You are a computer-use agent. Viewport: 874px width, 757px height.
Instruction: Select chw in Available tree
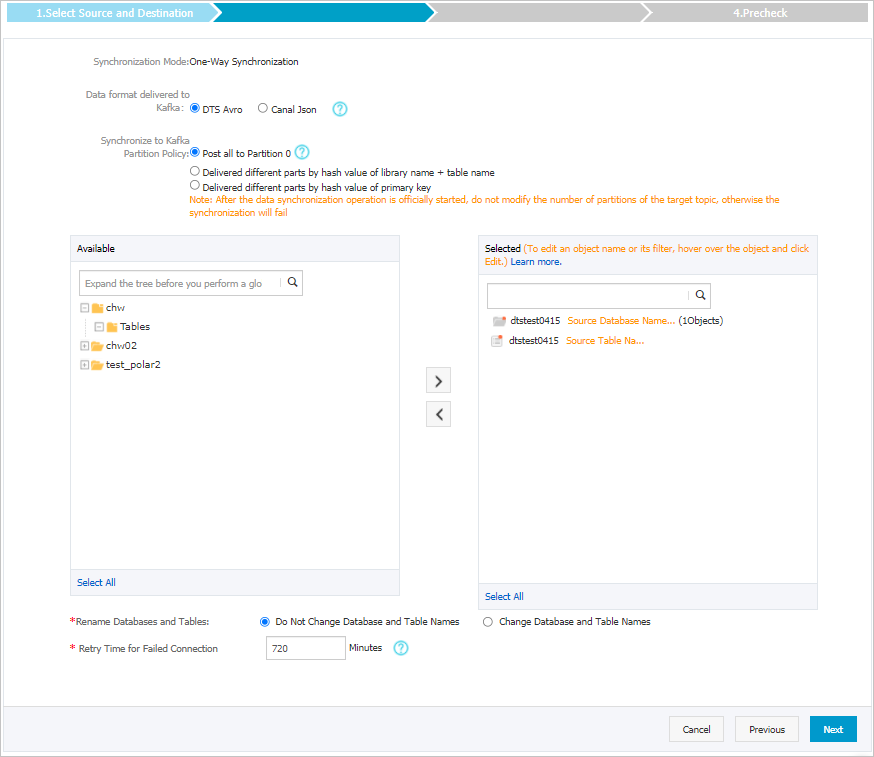[x=115, y=308]
